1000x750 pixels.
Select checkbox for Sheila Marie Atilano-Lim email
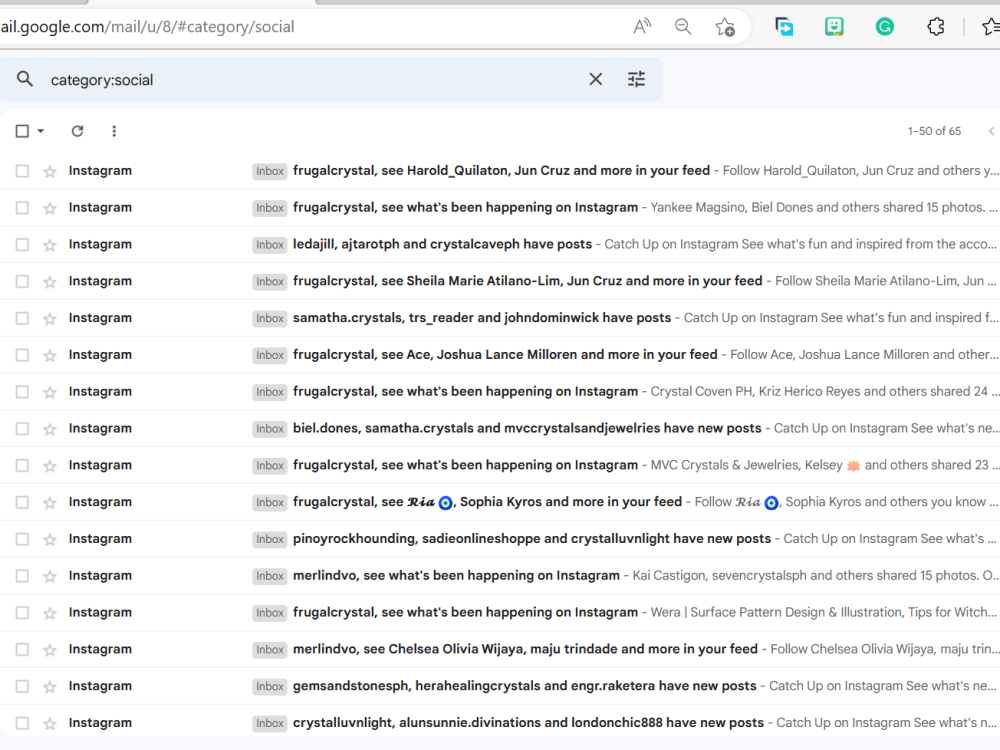pyautogui.click(x=22, y=281)
